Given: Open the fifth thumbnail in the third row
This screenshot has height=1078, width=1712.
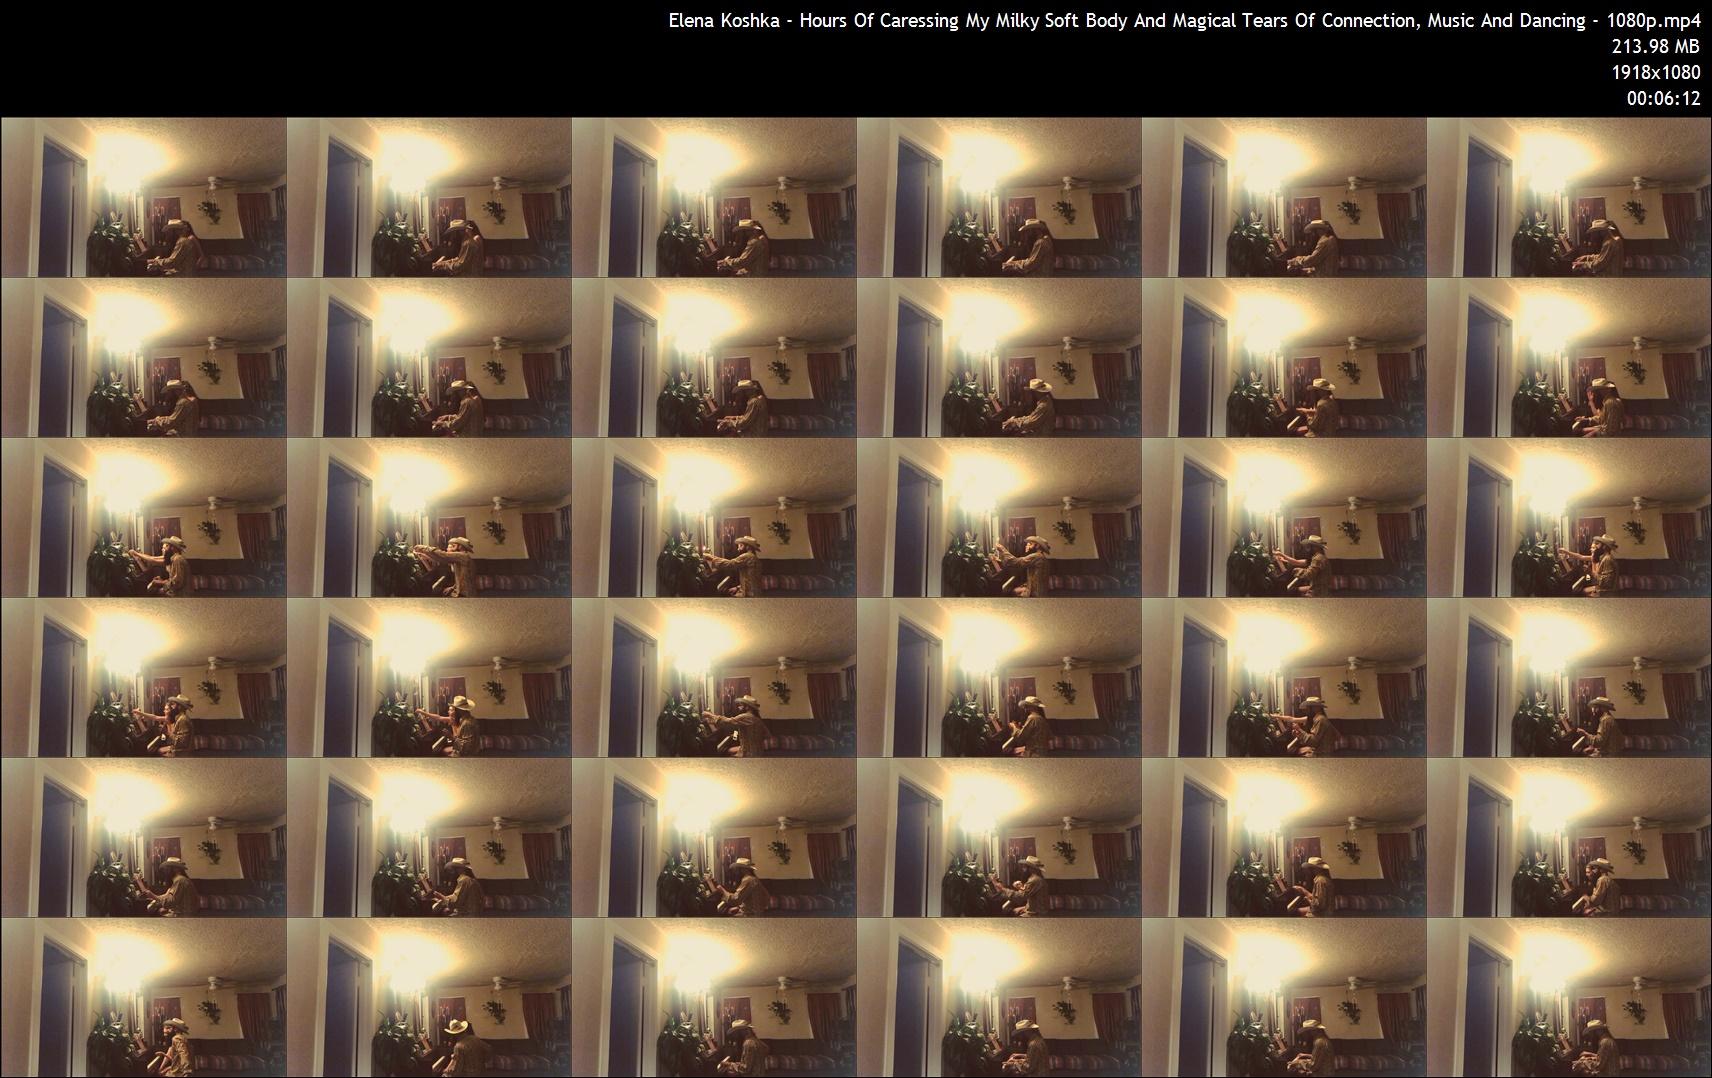Looking at the screenshot, I should [1284, 517].
